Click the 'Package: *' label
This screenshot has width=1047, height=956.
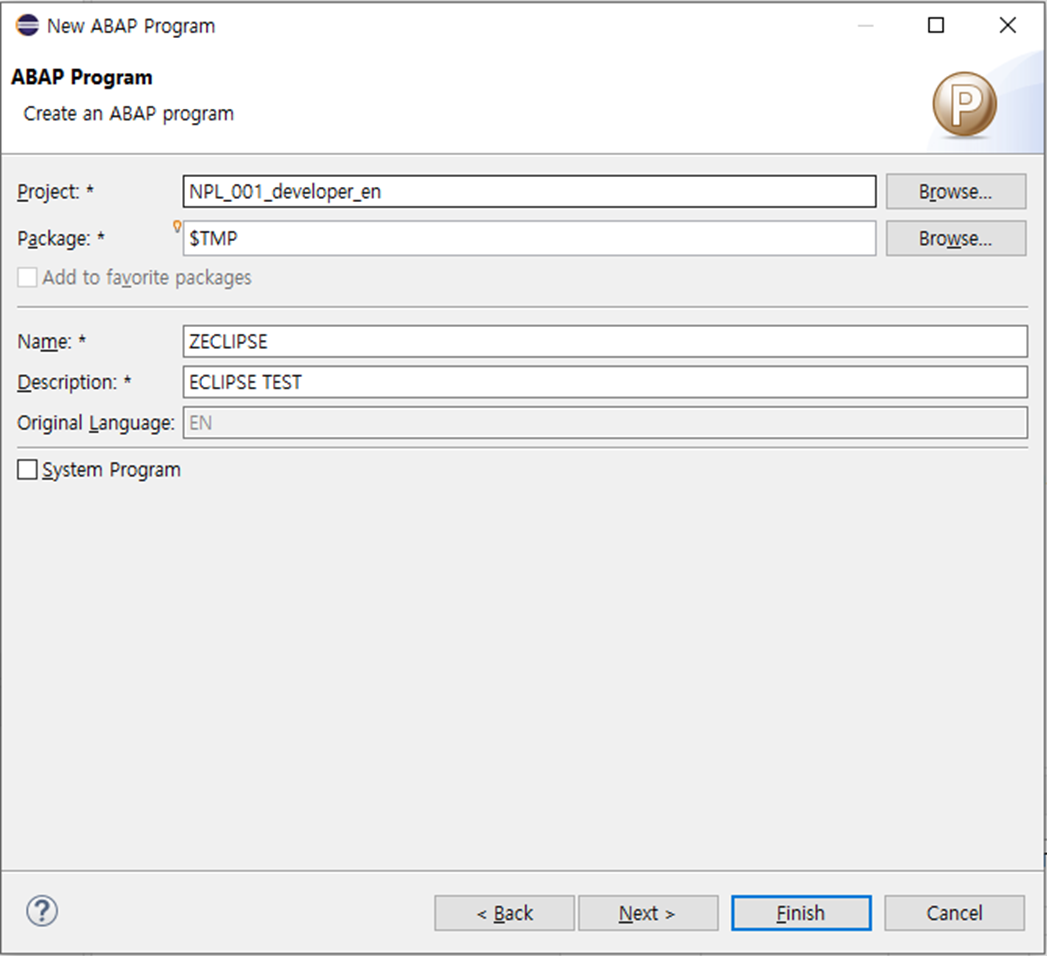pyautogui.click(x=61, y=238)
